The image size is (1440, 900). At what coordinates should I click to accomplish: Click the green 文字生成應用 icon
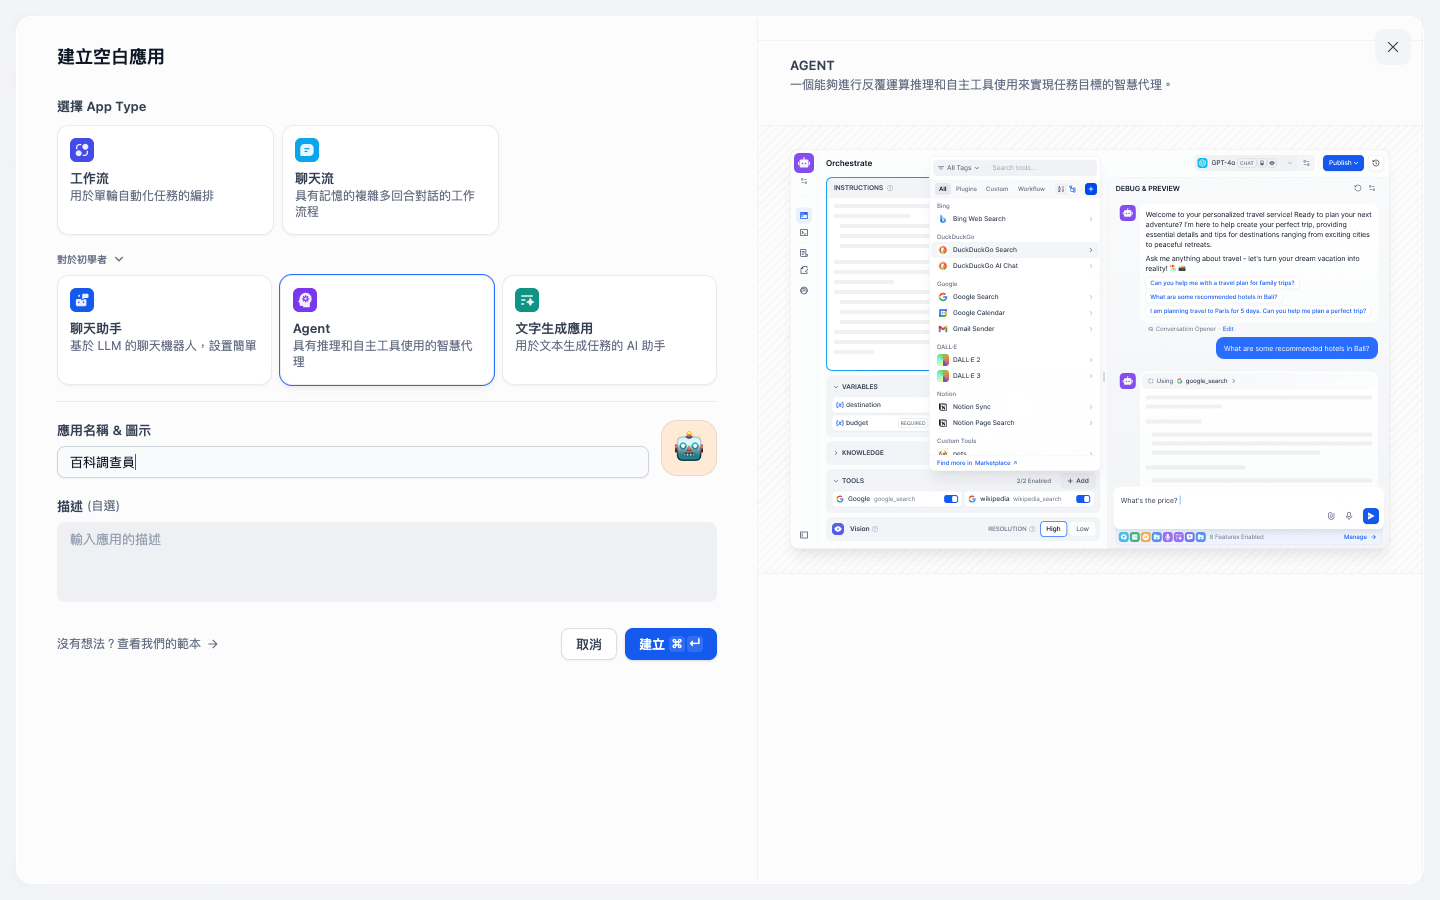pos(527,300)
